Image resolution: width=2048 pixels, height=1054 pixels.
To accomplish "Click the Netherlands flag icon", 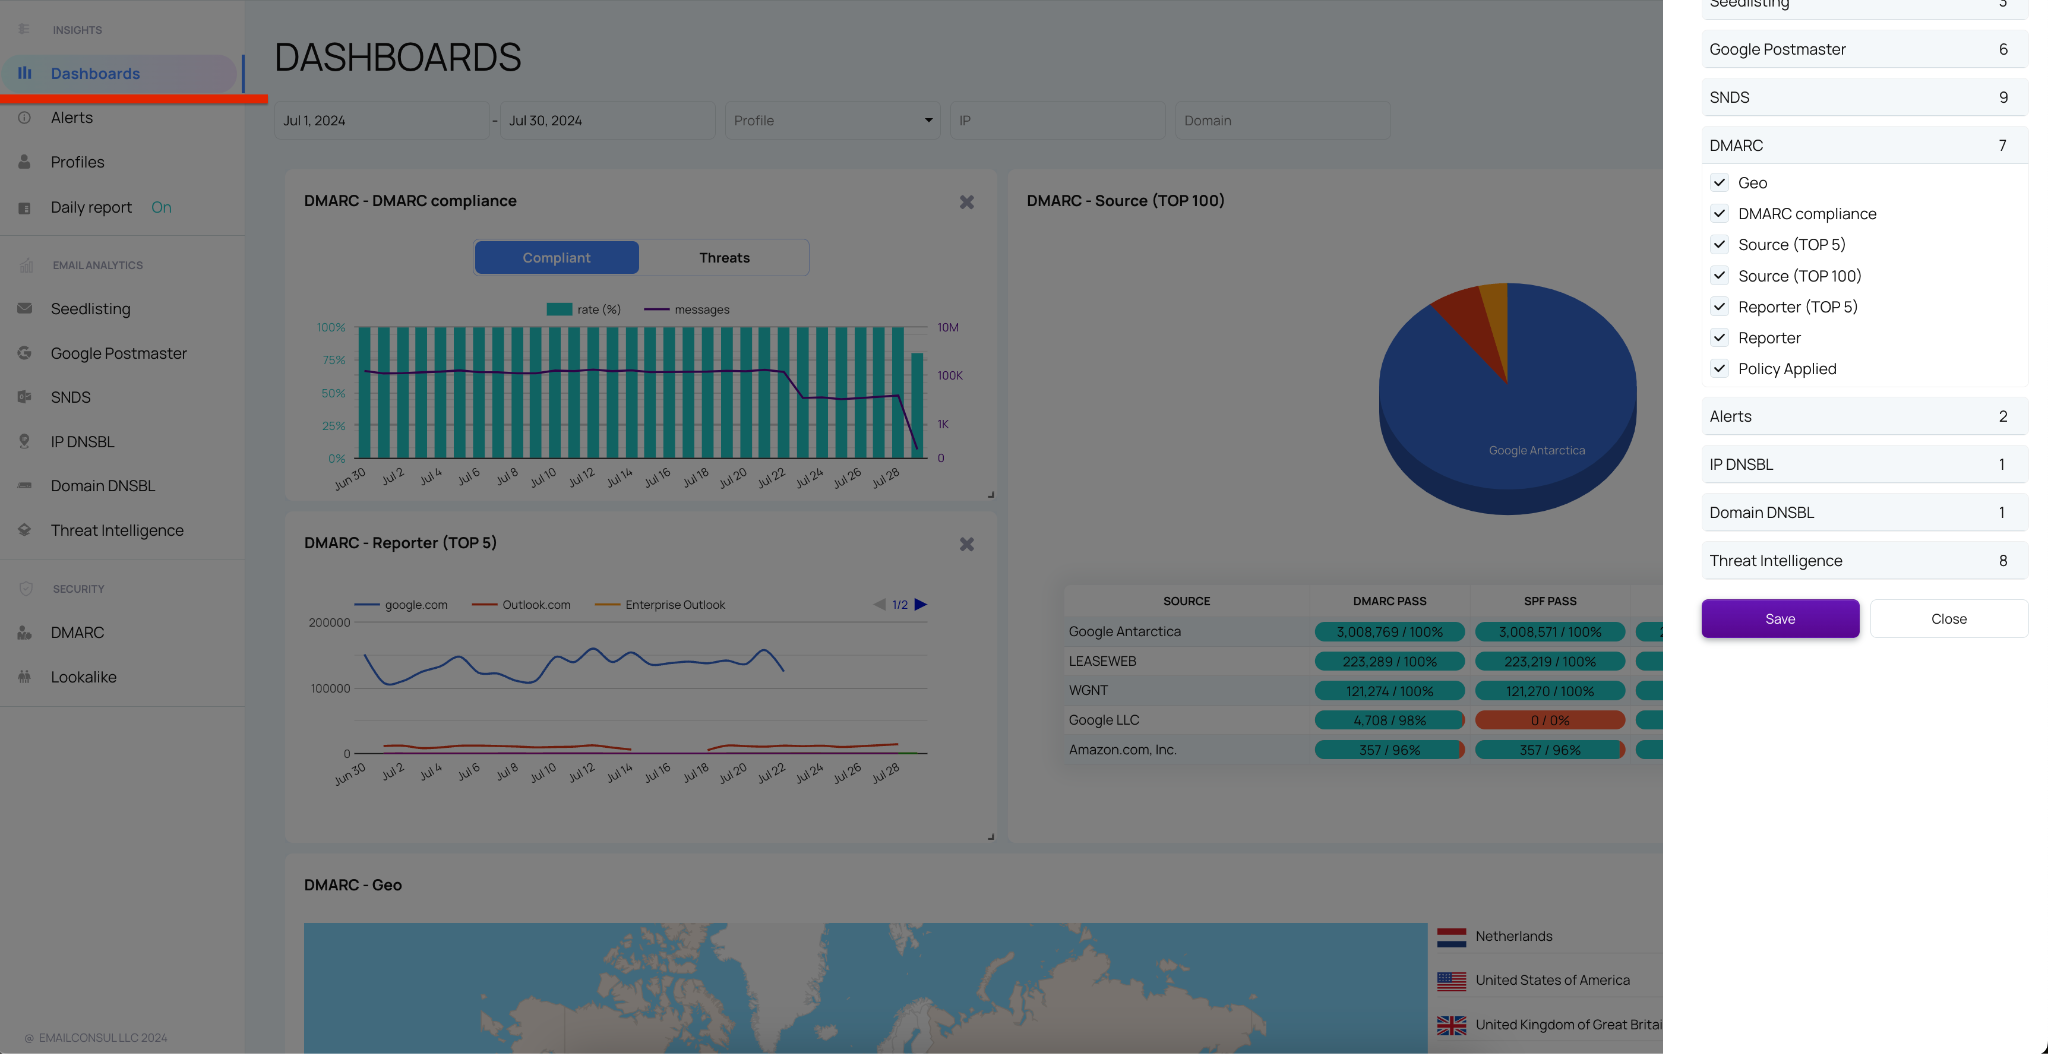I will coord(1452,937).
